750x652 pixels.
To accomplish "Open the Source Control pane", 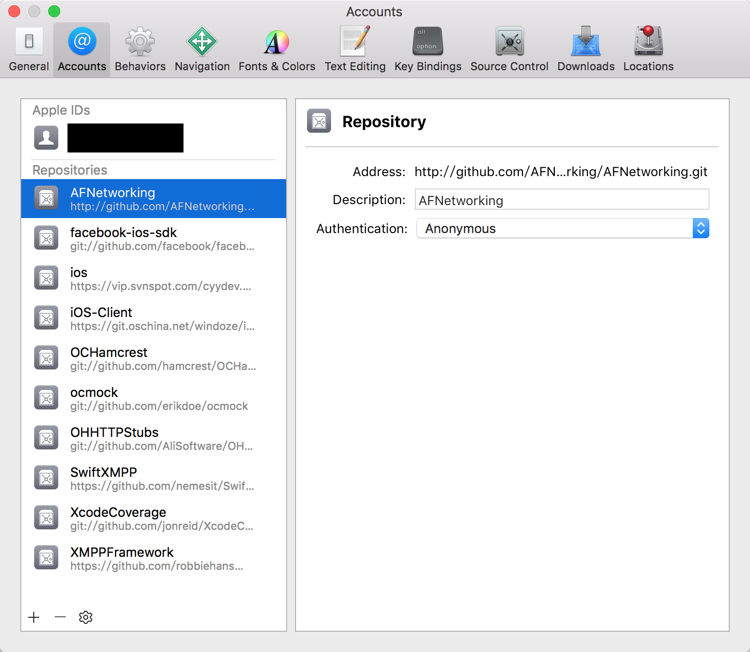I will 509,50.
